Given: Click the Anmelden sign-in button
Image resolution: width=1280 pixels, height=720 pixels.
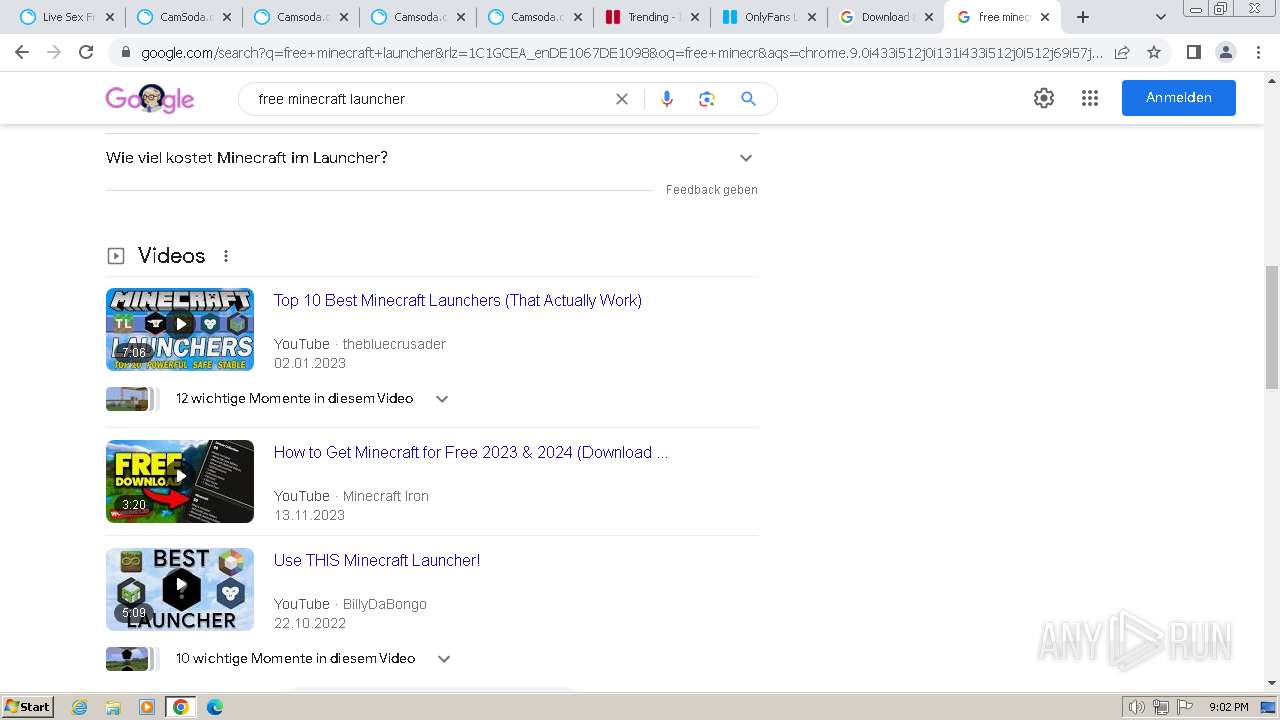Looking at the screenshot, I should tap(1179, 98).
